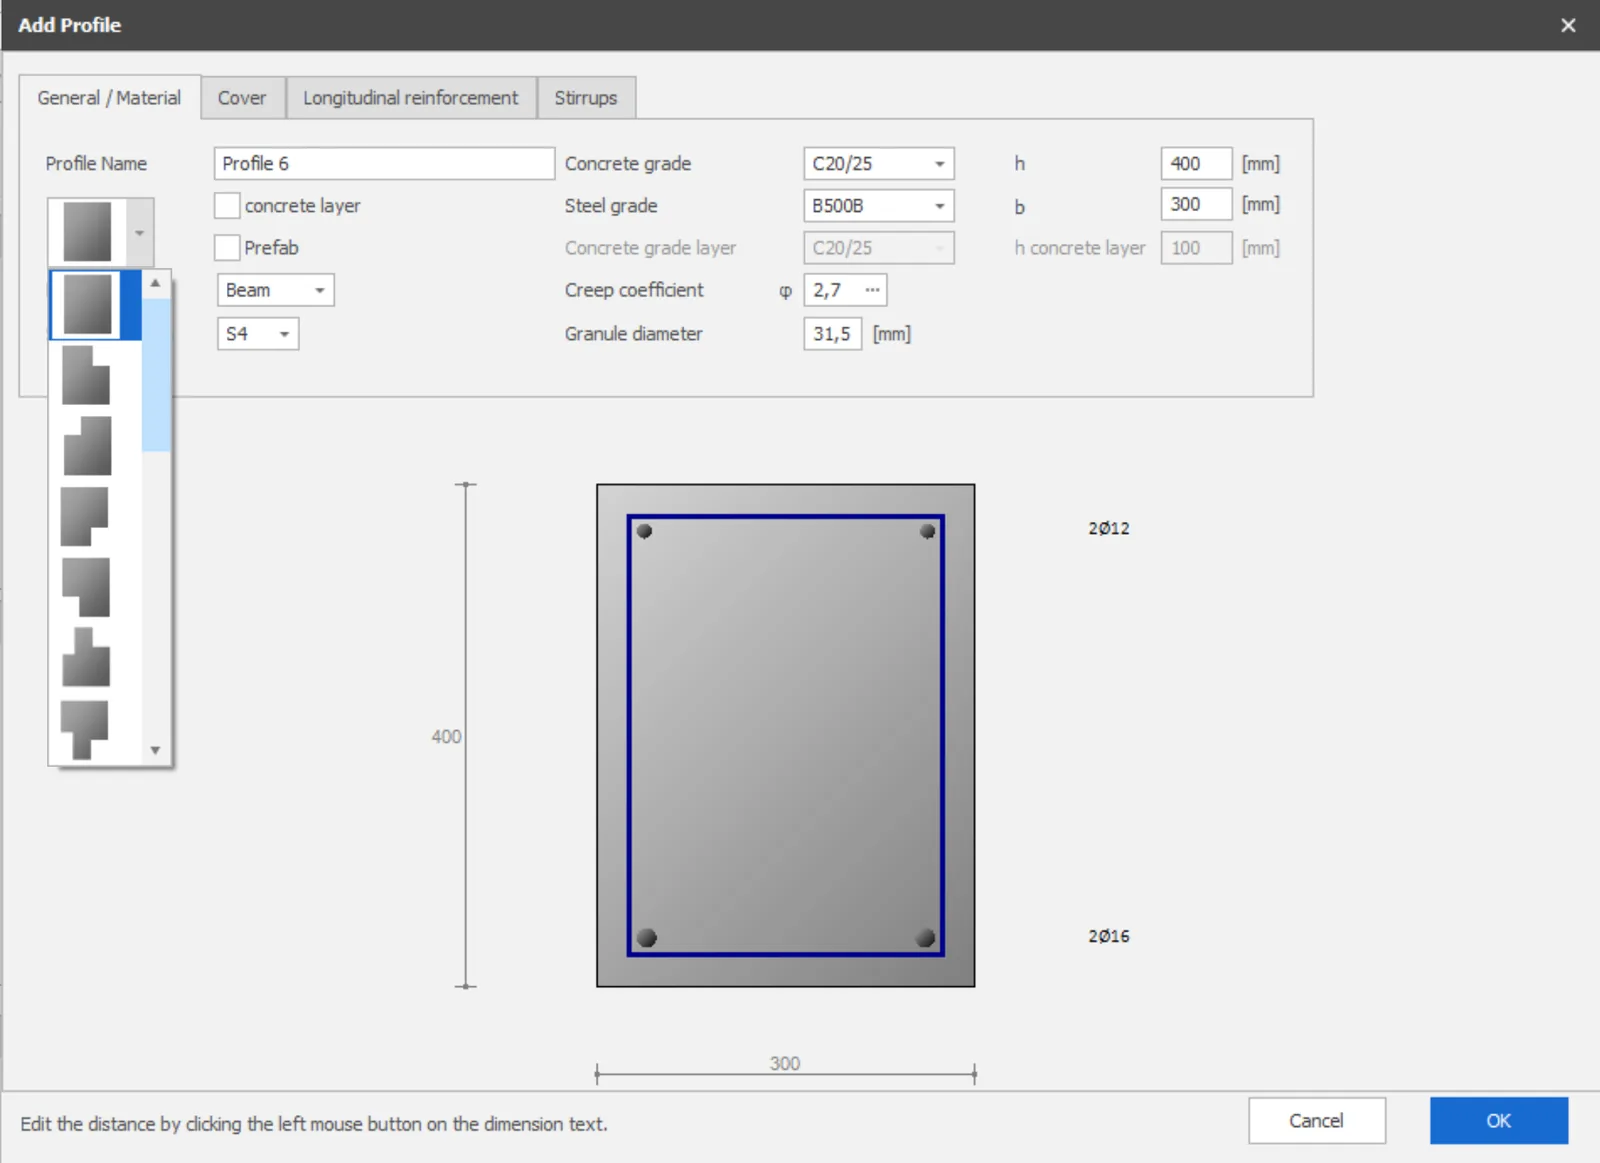Click the b width input field
1600x1163 pixels.
(x=1196, y=205)
